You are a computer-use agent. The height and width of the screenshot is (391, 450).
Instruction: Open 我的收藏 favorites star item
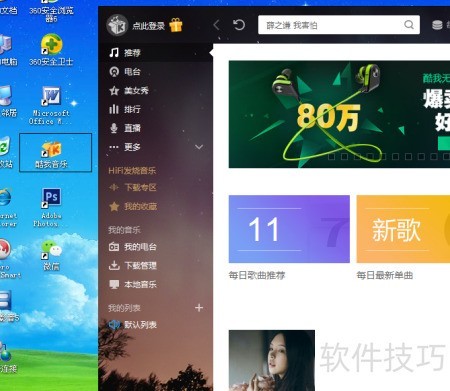tap(133, 207)
